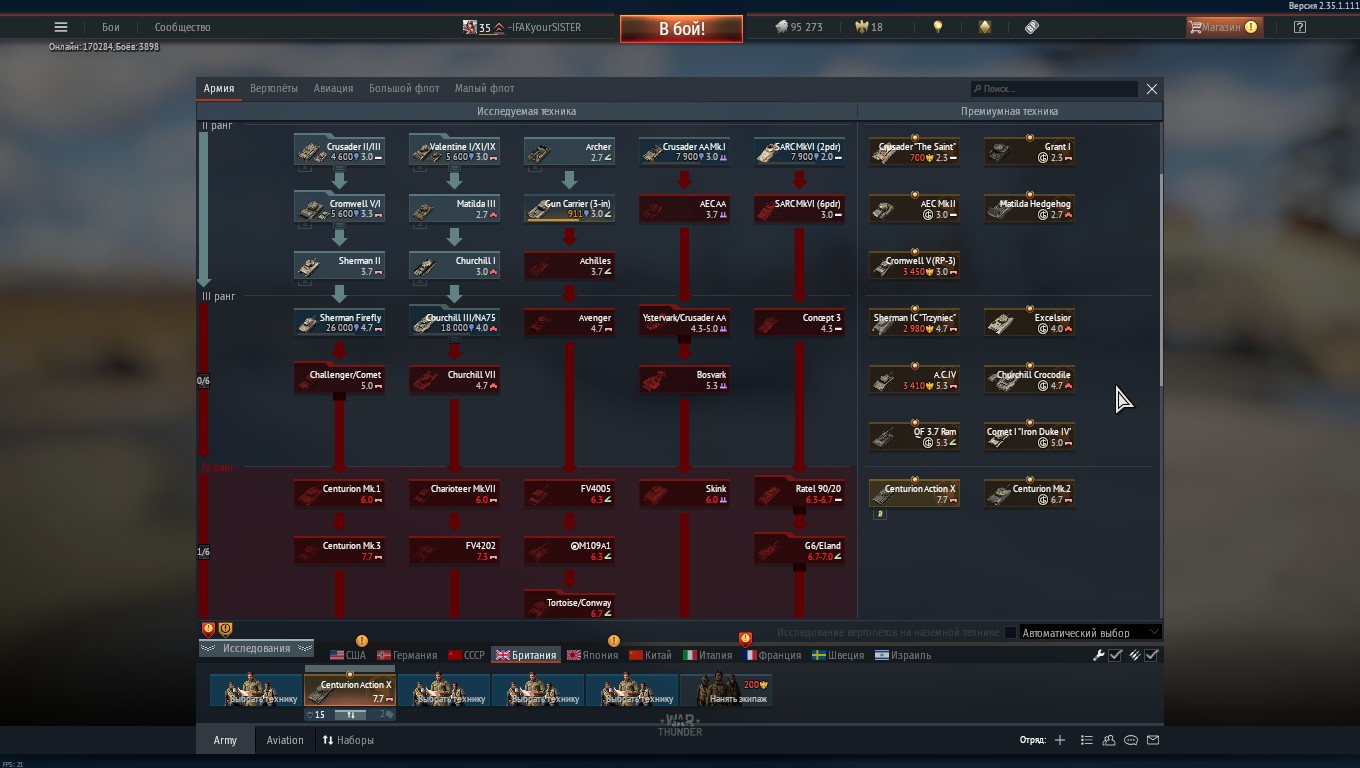Focus the Поиск search field
The image size is (1360, 768).
(1054, 89)
